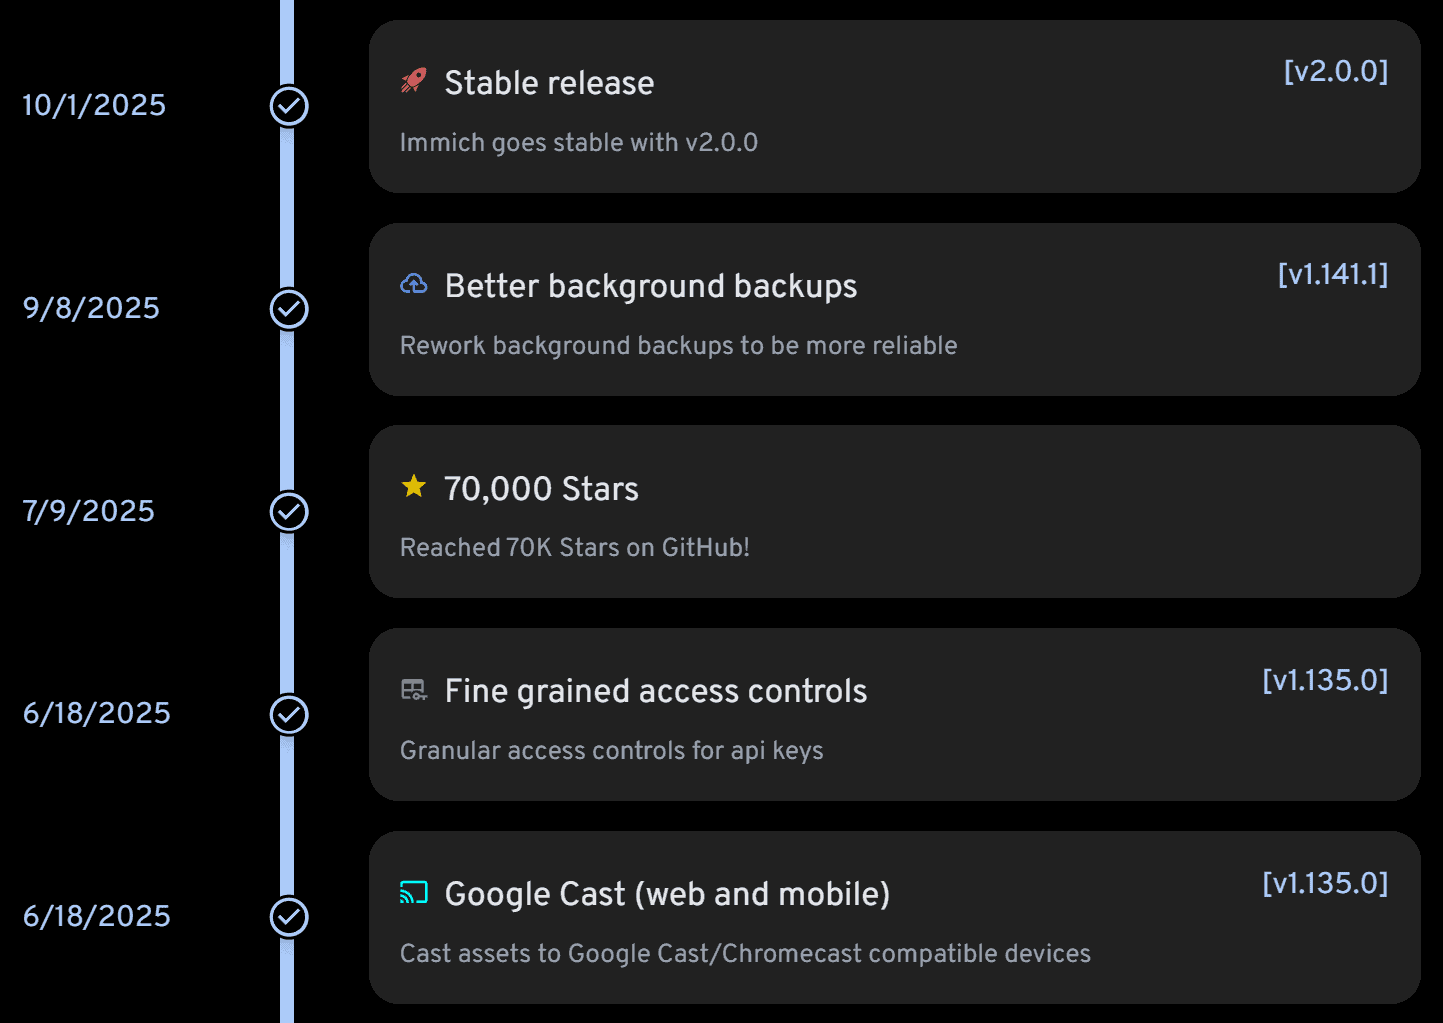Viewport: 1443px width, 1023px height.
Task: Click the check circle next to Fine grained access controls
Action: [289, 714]
